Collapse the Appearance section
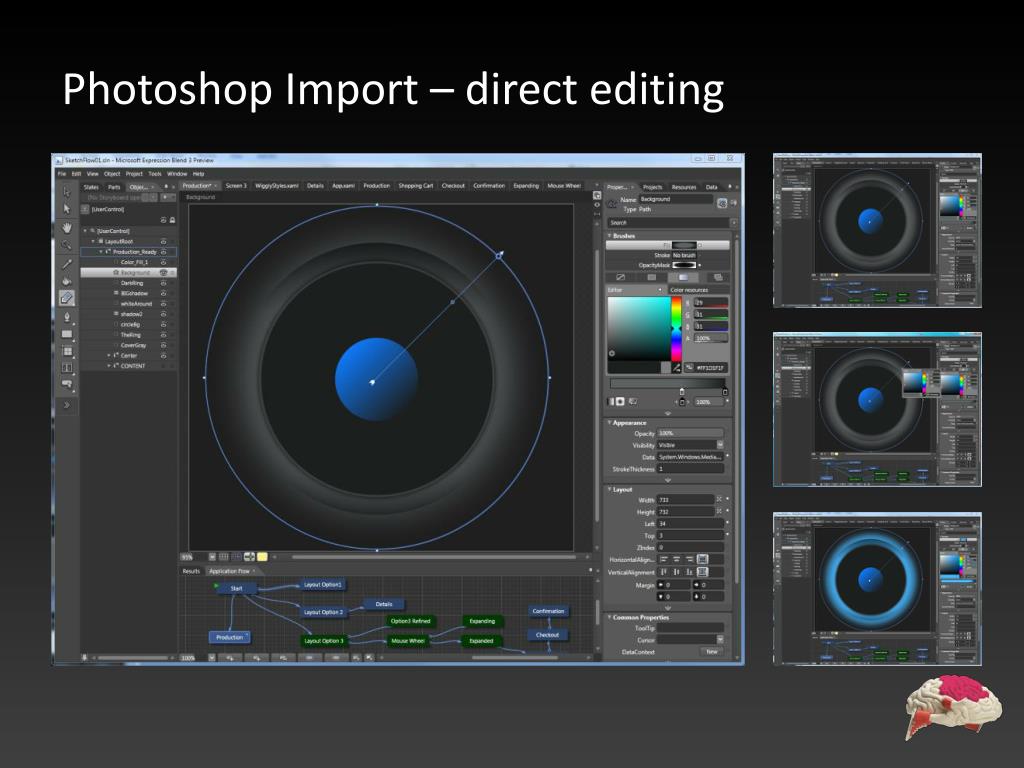This screenshot has width=1024, height=768. click(609, 423)
